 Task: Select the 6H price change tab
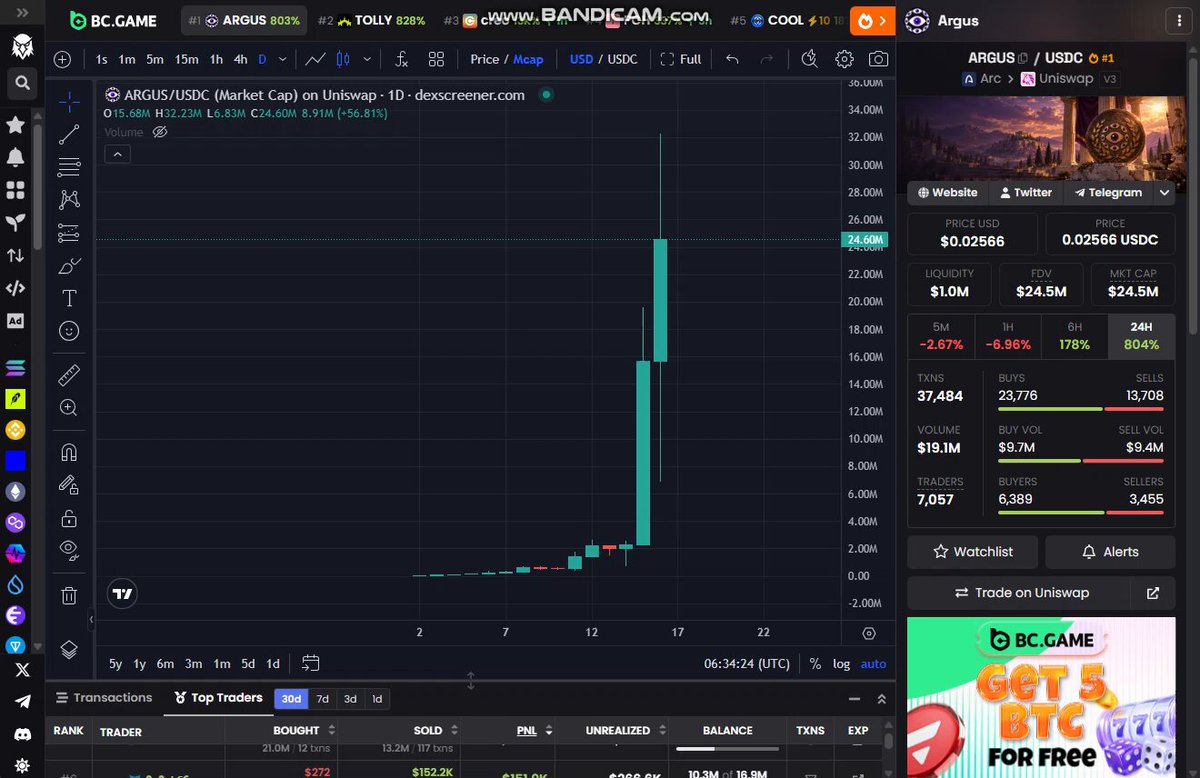pos(1074,336)
